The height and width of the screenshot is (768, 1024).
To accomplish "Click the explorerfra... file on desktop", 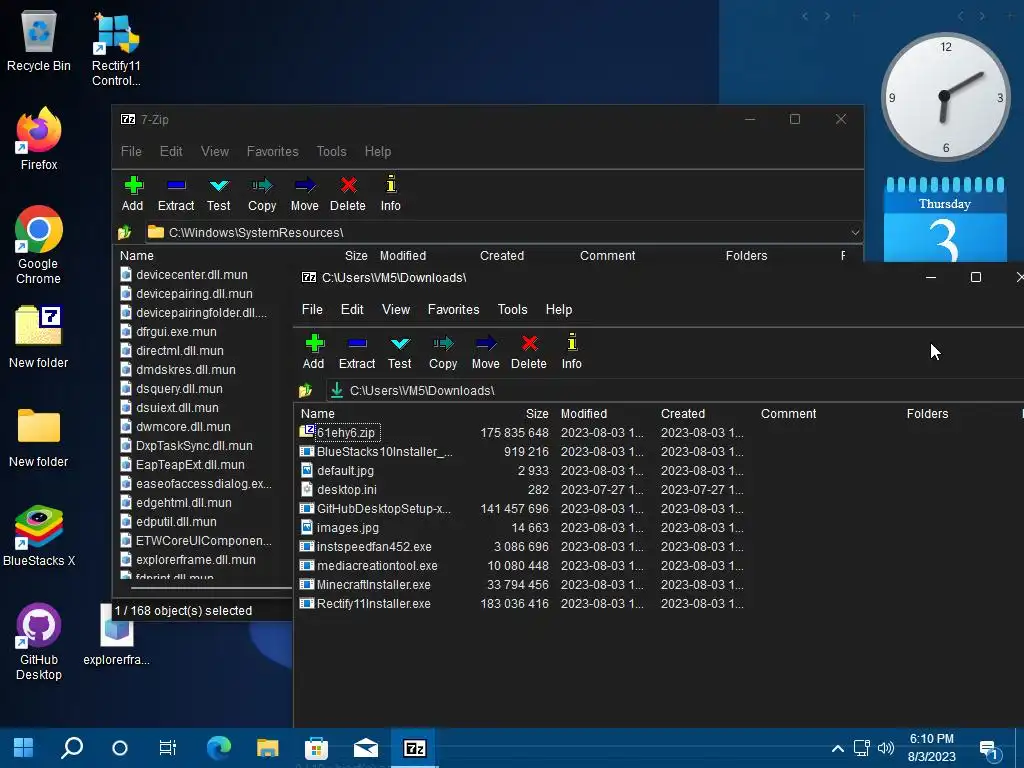I will (x=116, y=635).
